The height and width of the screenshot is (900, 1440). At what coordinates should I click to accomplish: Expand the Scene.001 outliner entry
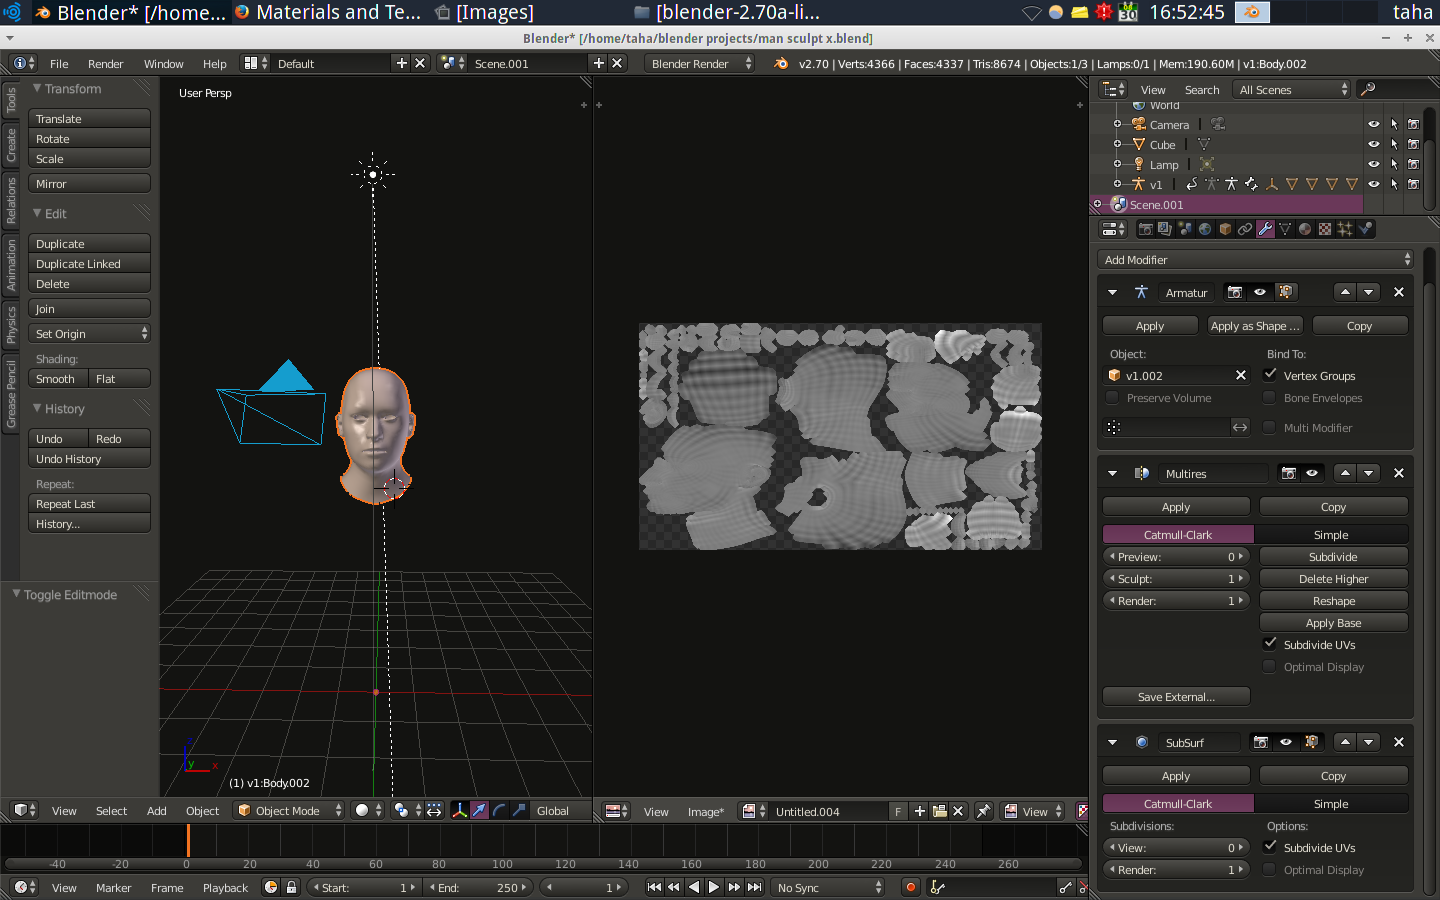pyautogui.click(x=1097, y=204)
